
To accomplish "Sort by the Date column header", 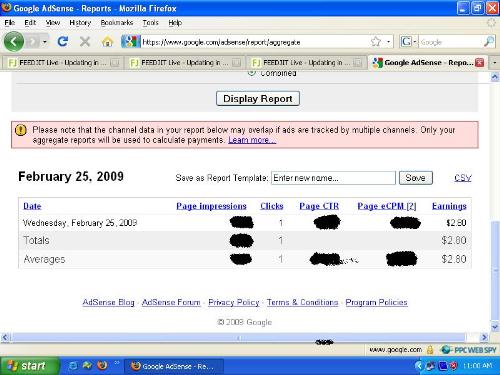I will pos(32,206).
